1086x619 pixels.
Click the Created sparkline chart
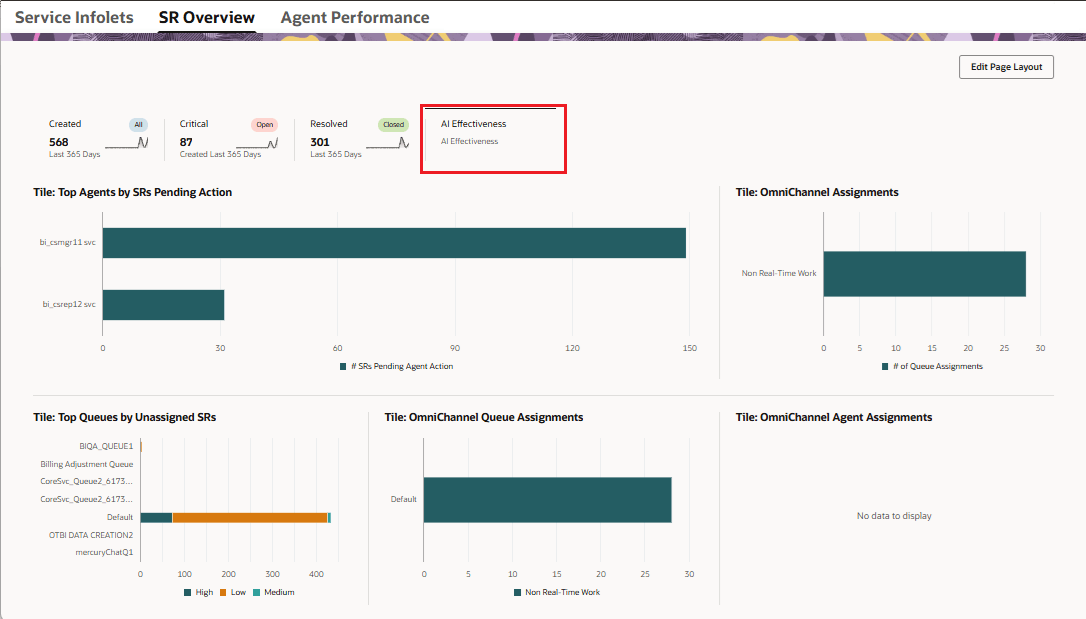coord(127,143)
